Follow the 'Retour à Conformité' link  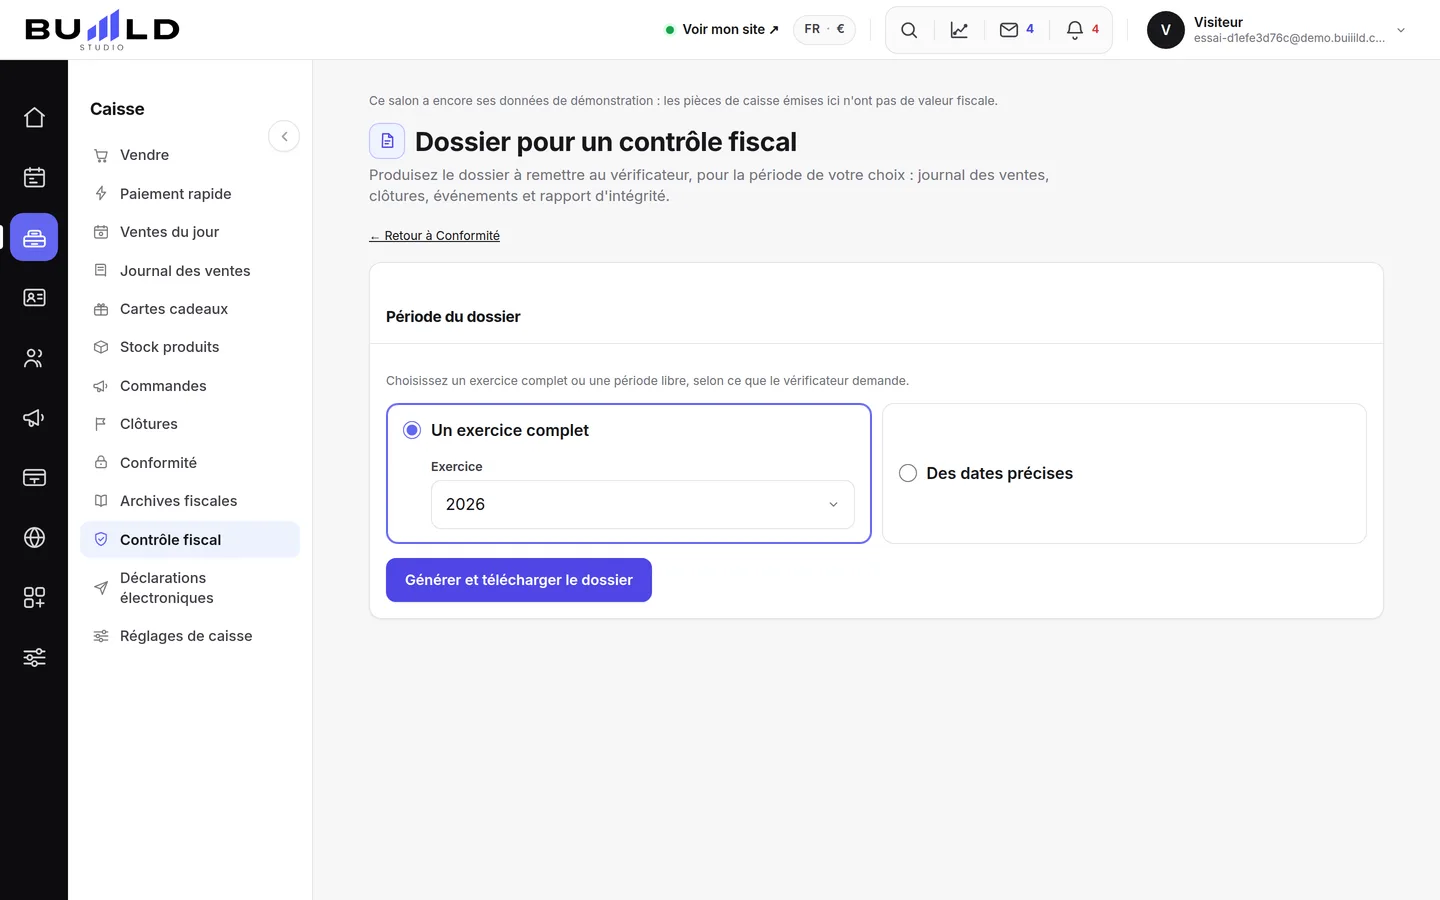435,236
